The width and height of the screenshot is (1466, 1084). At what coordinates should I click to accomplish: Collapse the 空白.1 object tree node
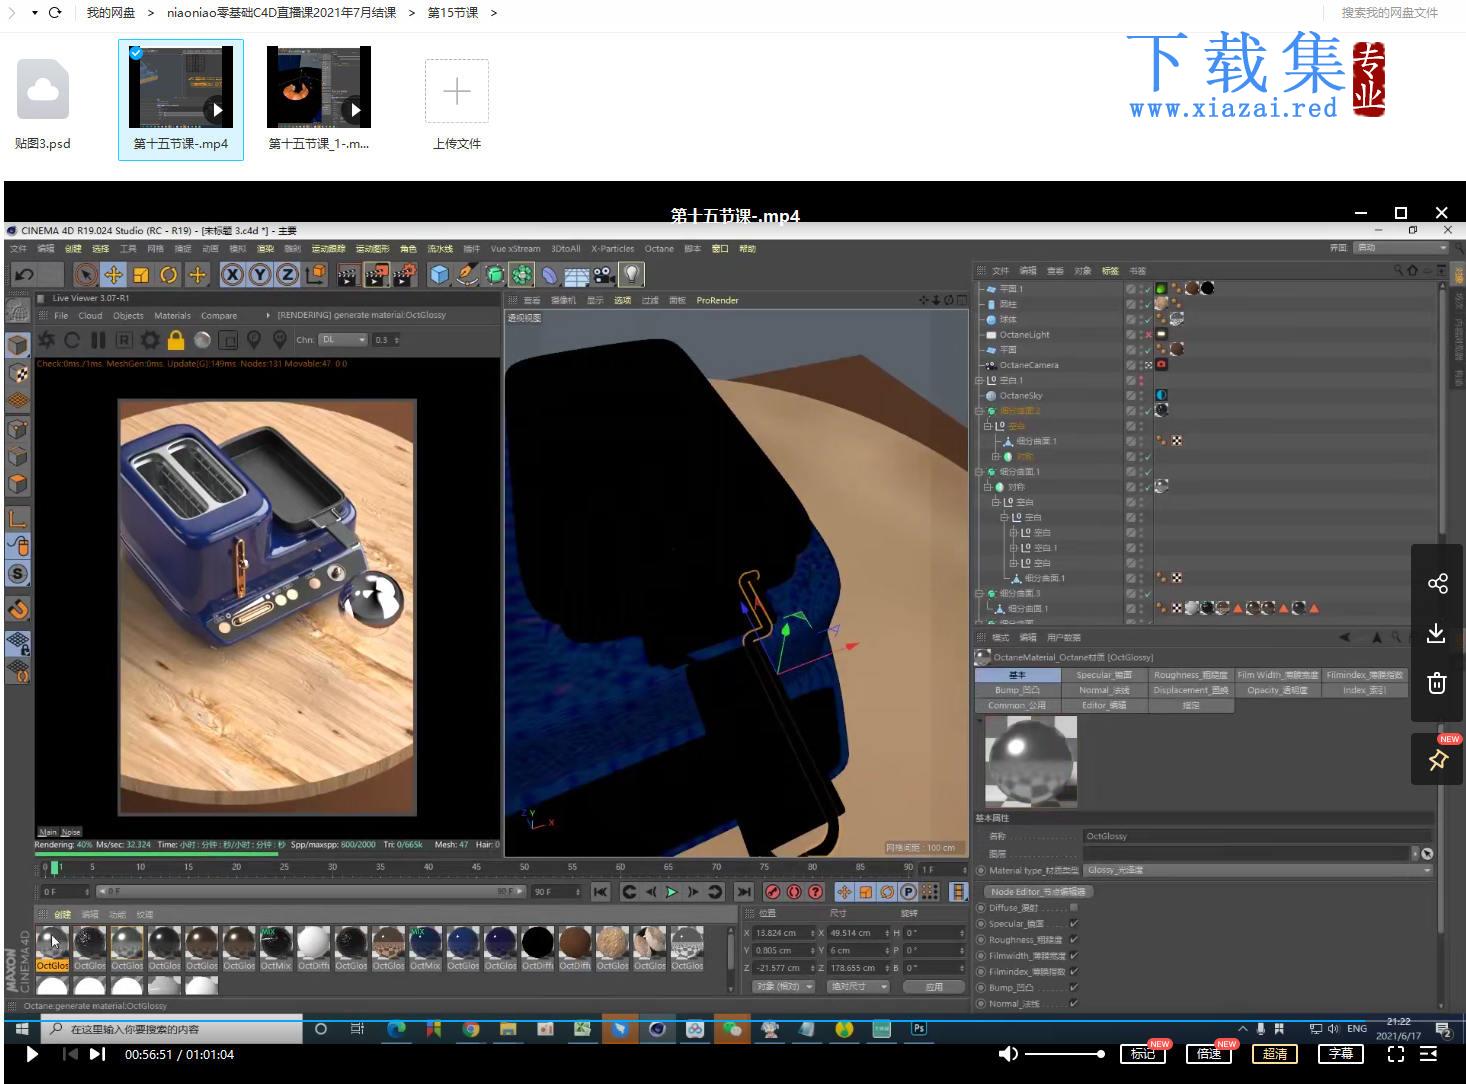[x=980, y=380]
